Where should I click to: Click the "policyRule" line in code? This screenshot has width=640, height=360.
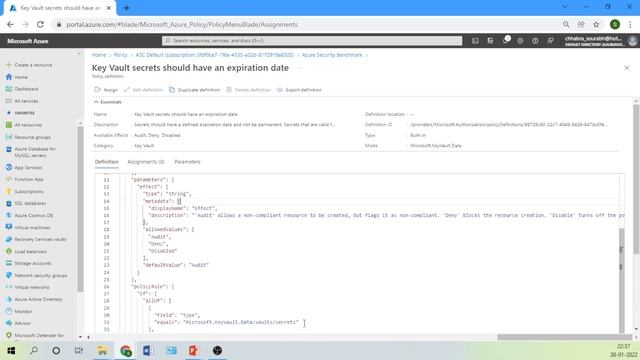[153, 287]
